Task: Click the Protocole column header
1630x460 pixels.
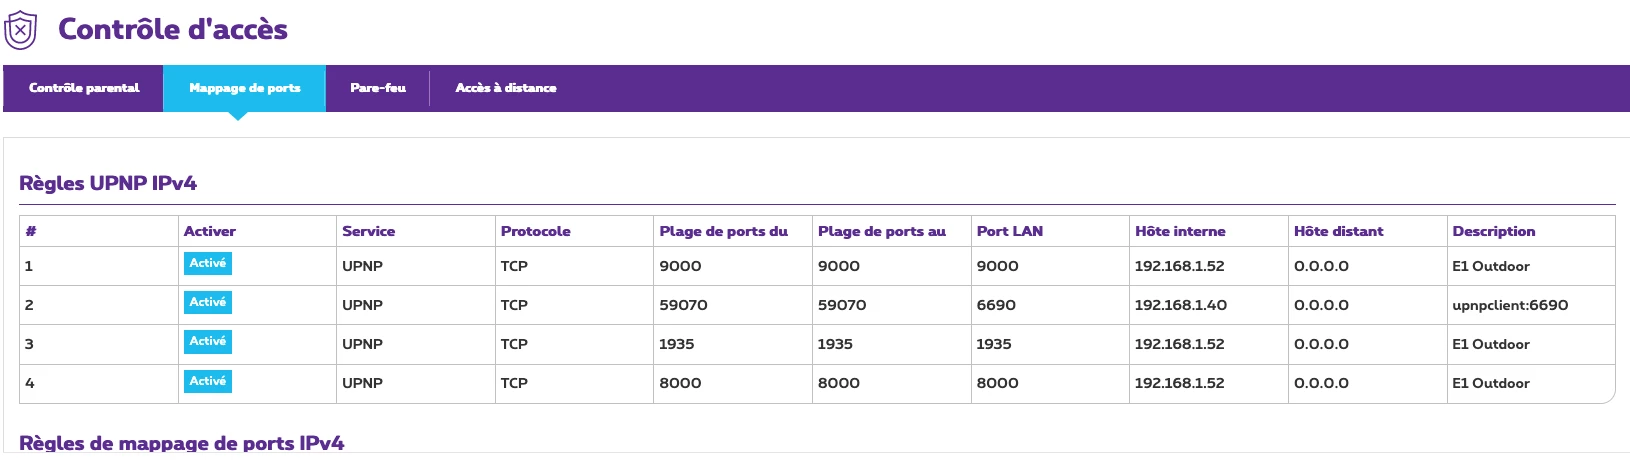Action: (536, 231)
